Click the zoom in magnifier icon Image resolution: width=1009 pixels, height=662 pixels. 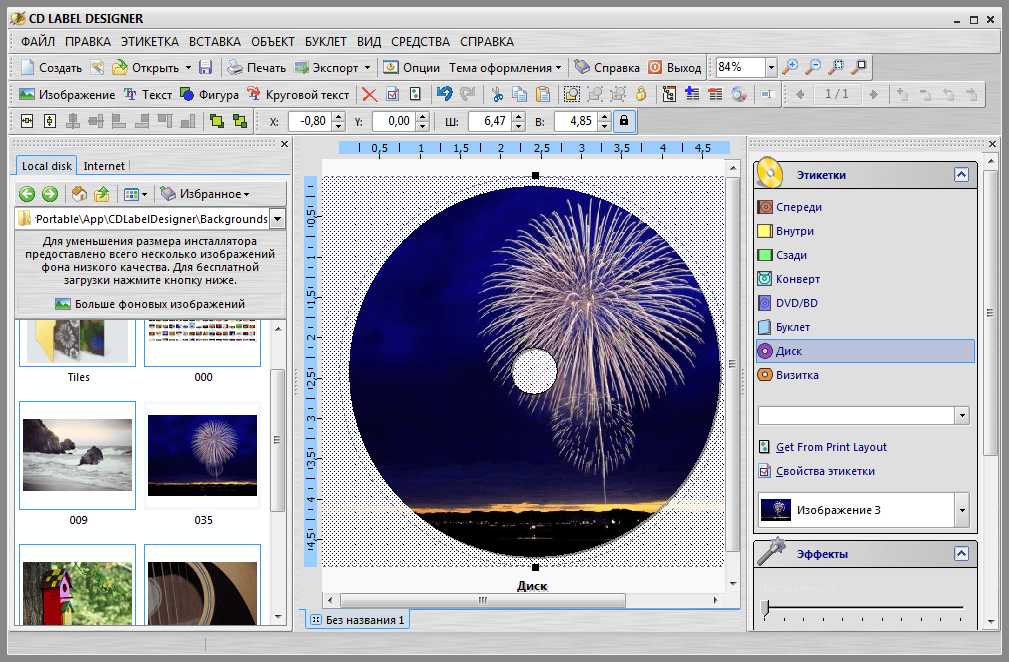pos(790,67)
